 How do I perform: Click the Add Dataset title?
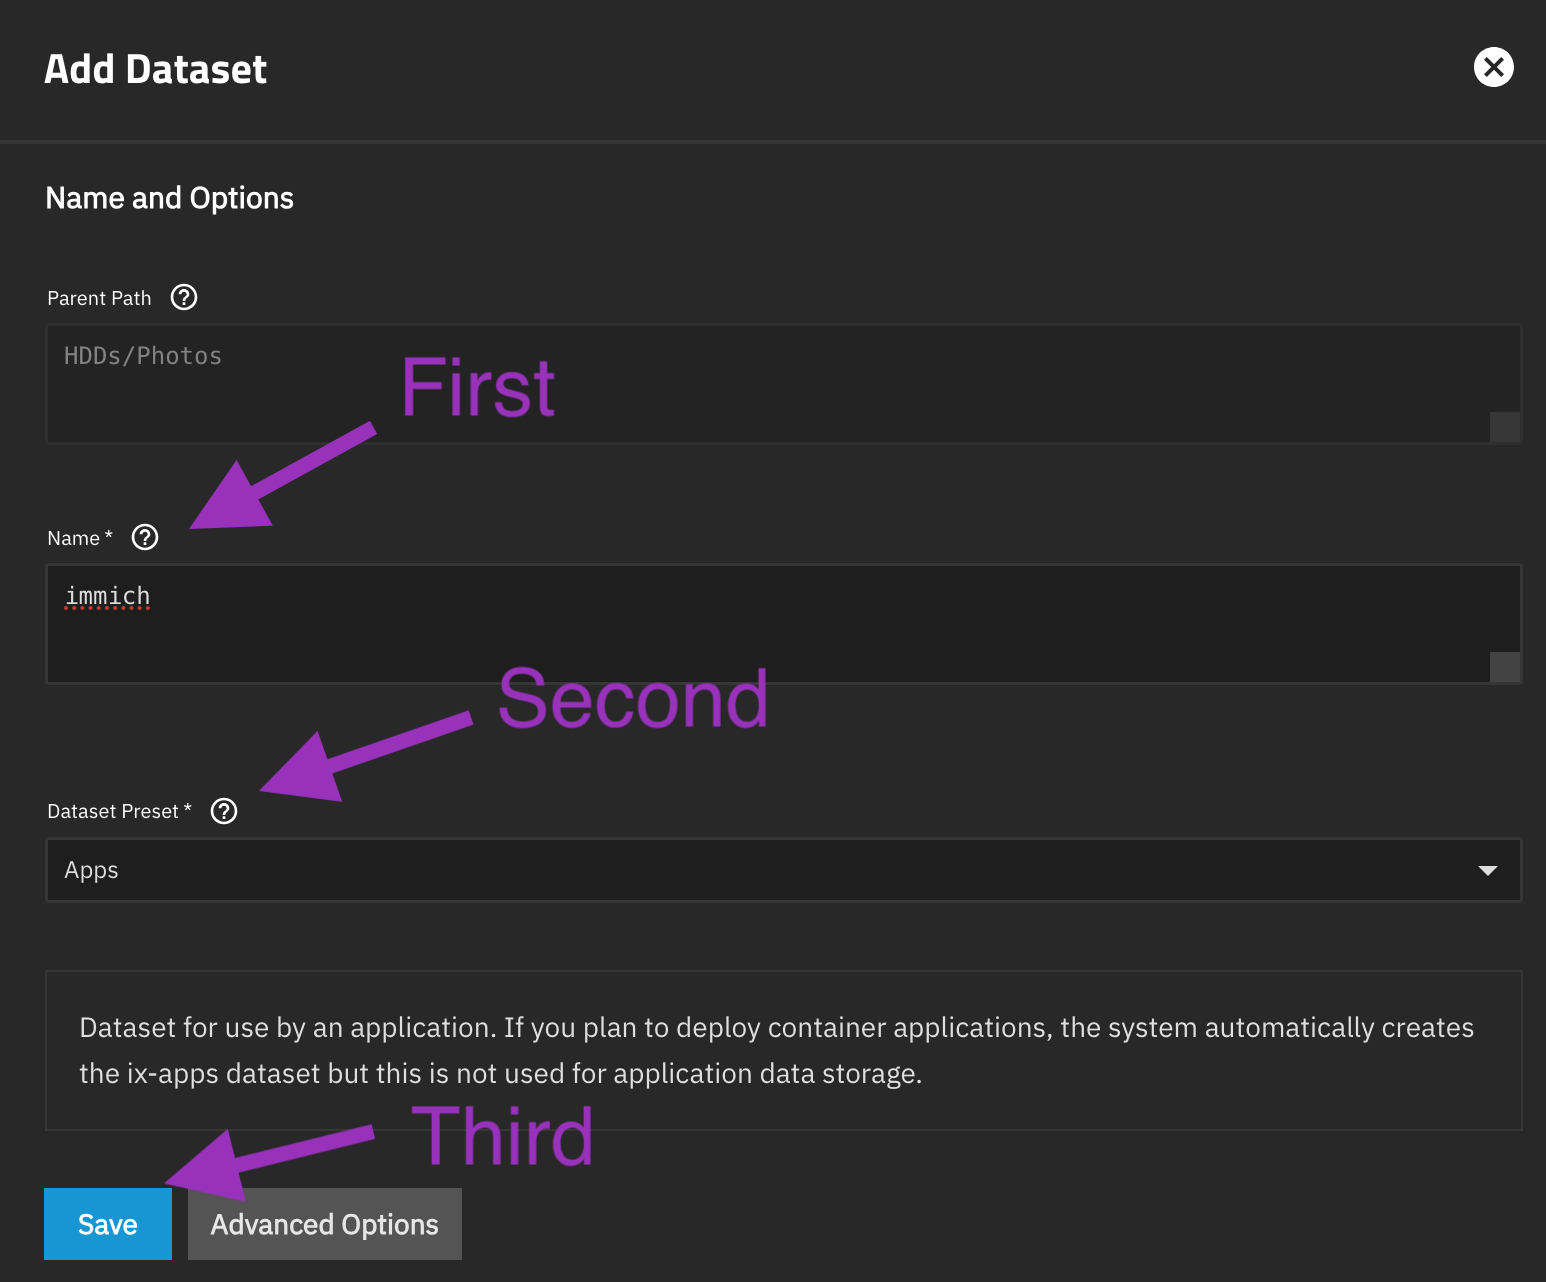[x=156, y=70]
